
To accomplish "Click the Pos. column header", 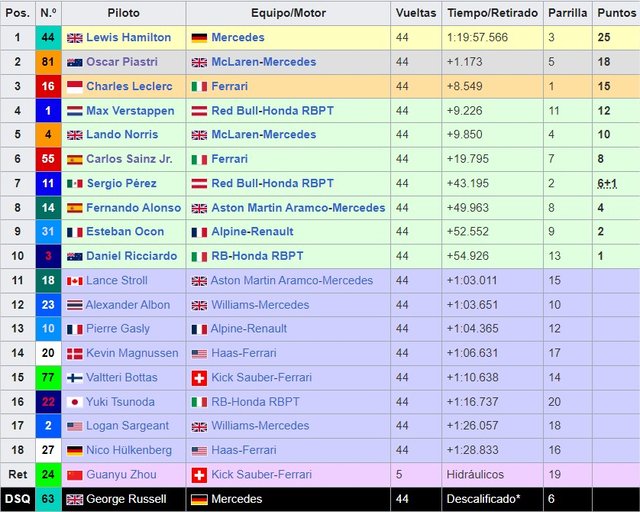I will tap(18, 13).
